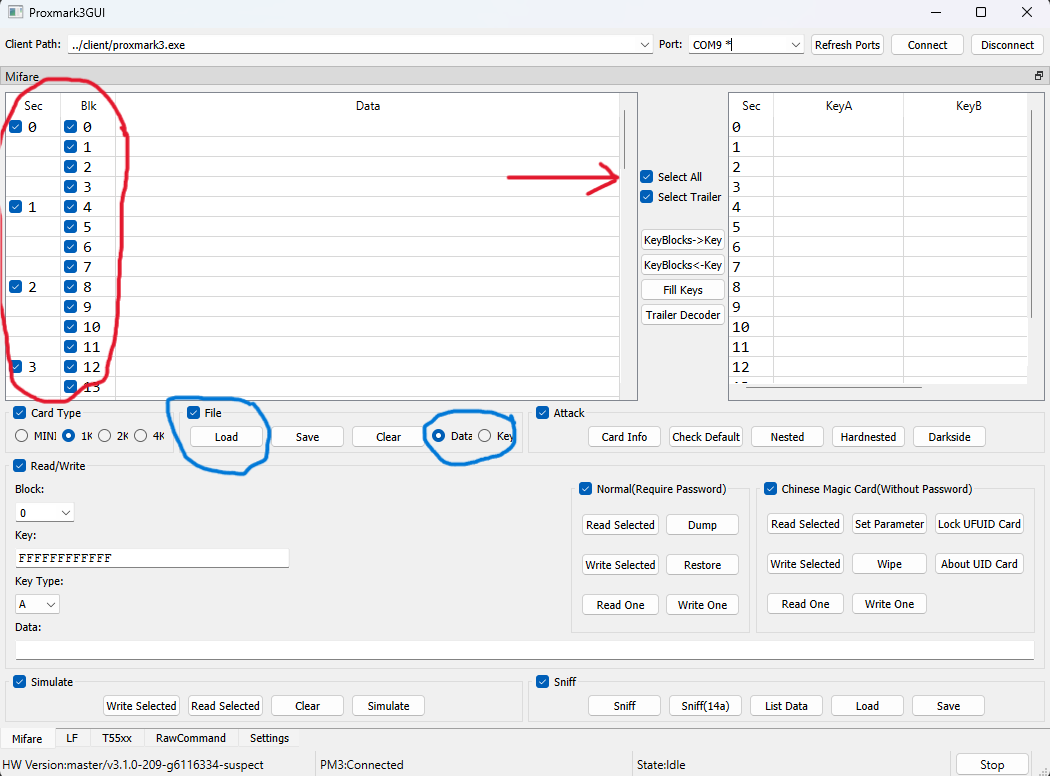
Task: Click the Stop button in status bar
Action: [x=992, y=765]
